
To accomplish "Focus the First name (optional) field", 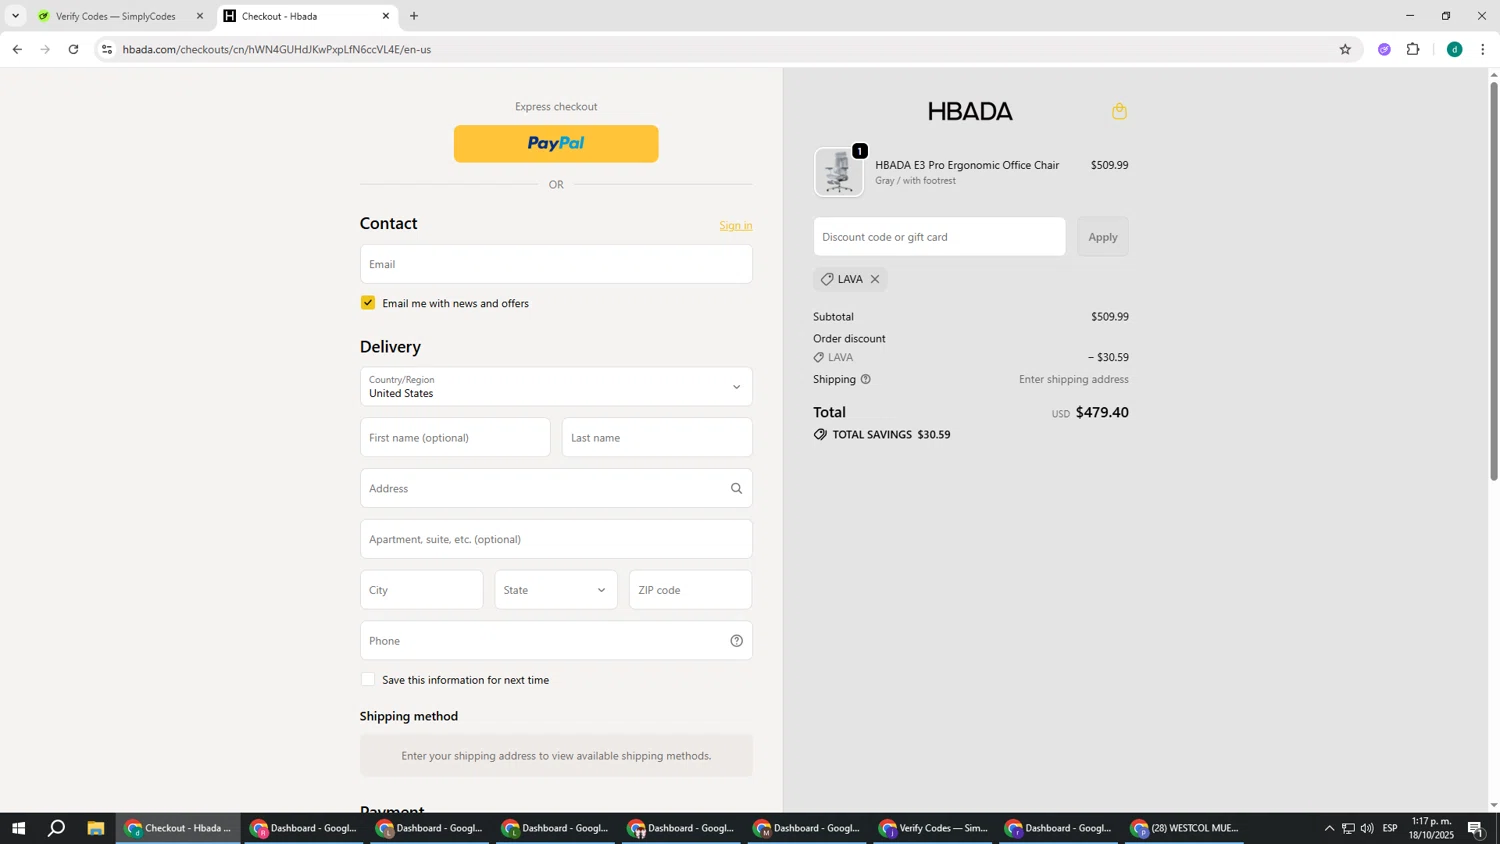I will point(455,438).
